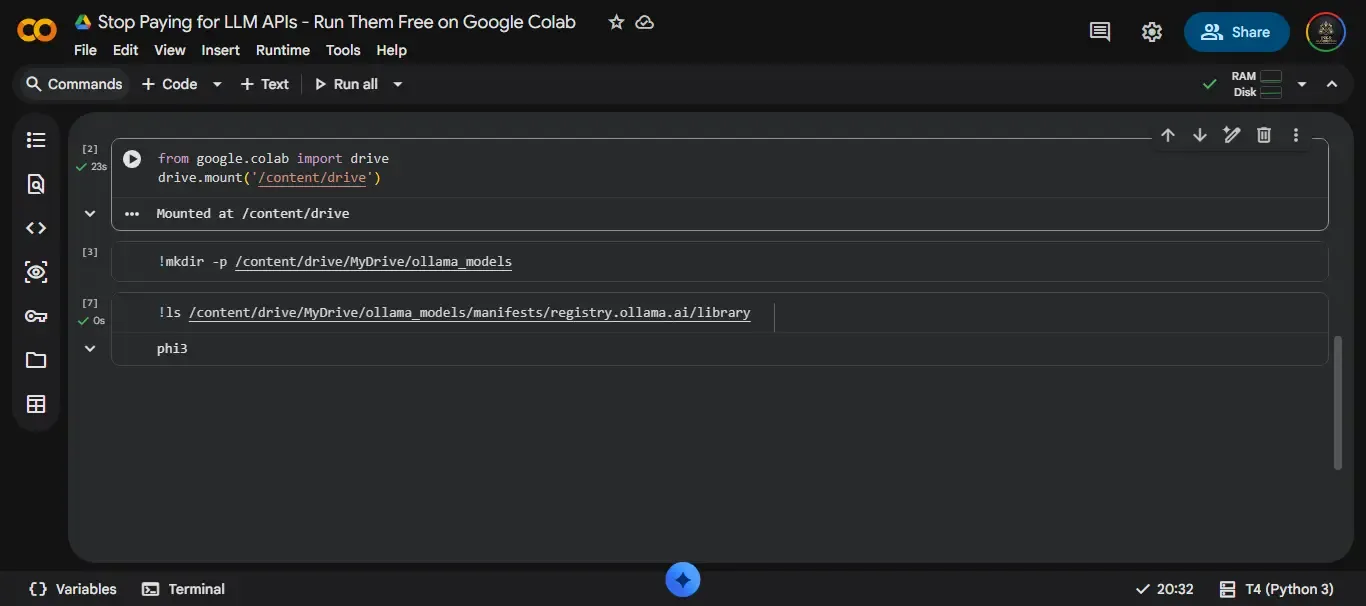This screenshot has width=1366, height=606.
Task: View RAM and Disk resource usage
Action: tap(1256, 84)
